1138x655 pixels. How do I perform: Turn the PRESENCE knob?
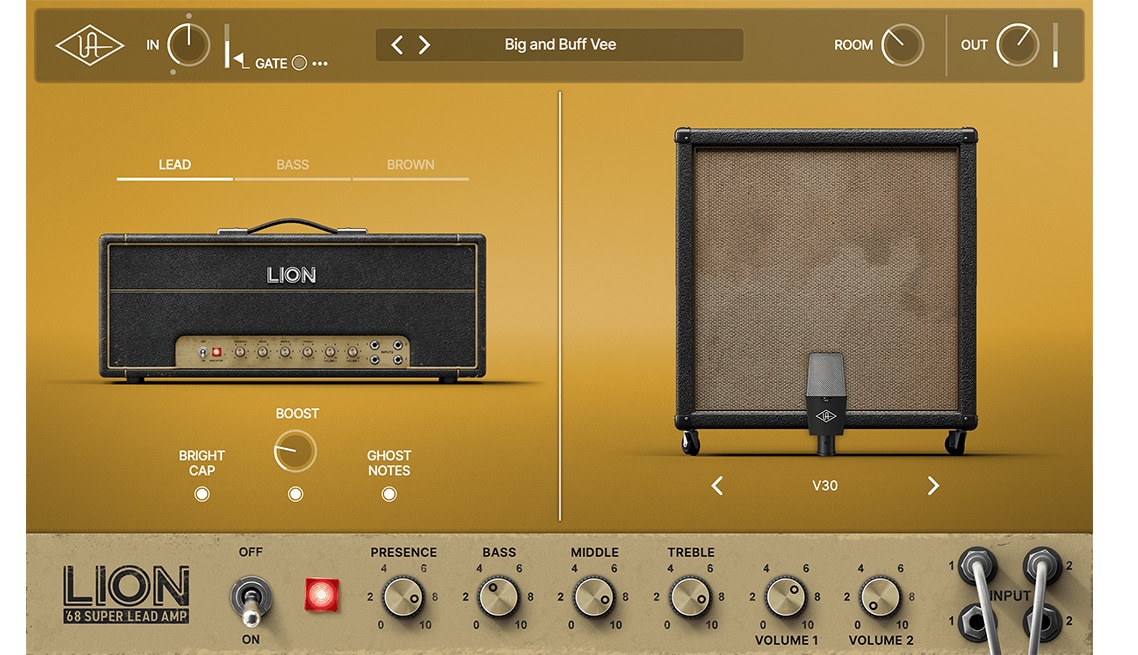click(403, 597)
